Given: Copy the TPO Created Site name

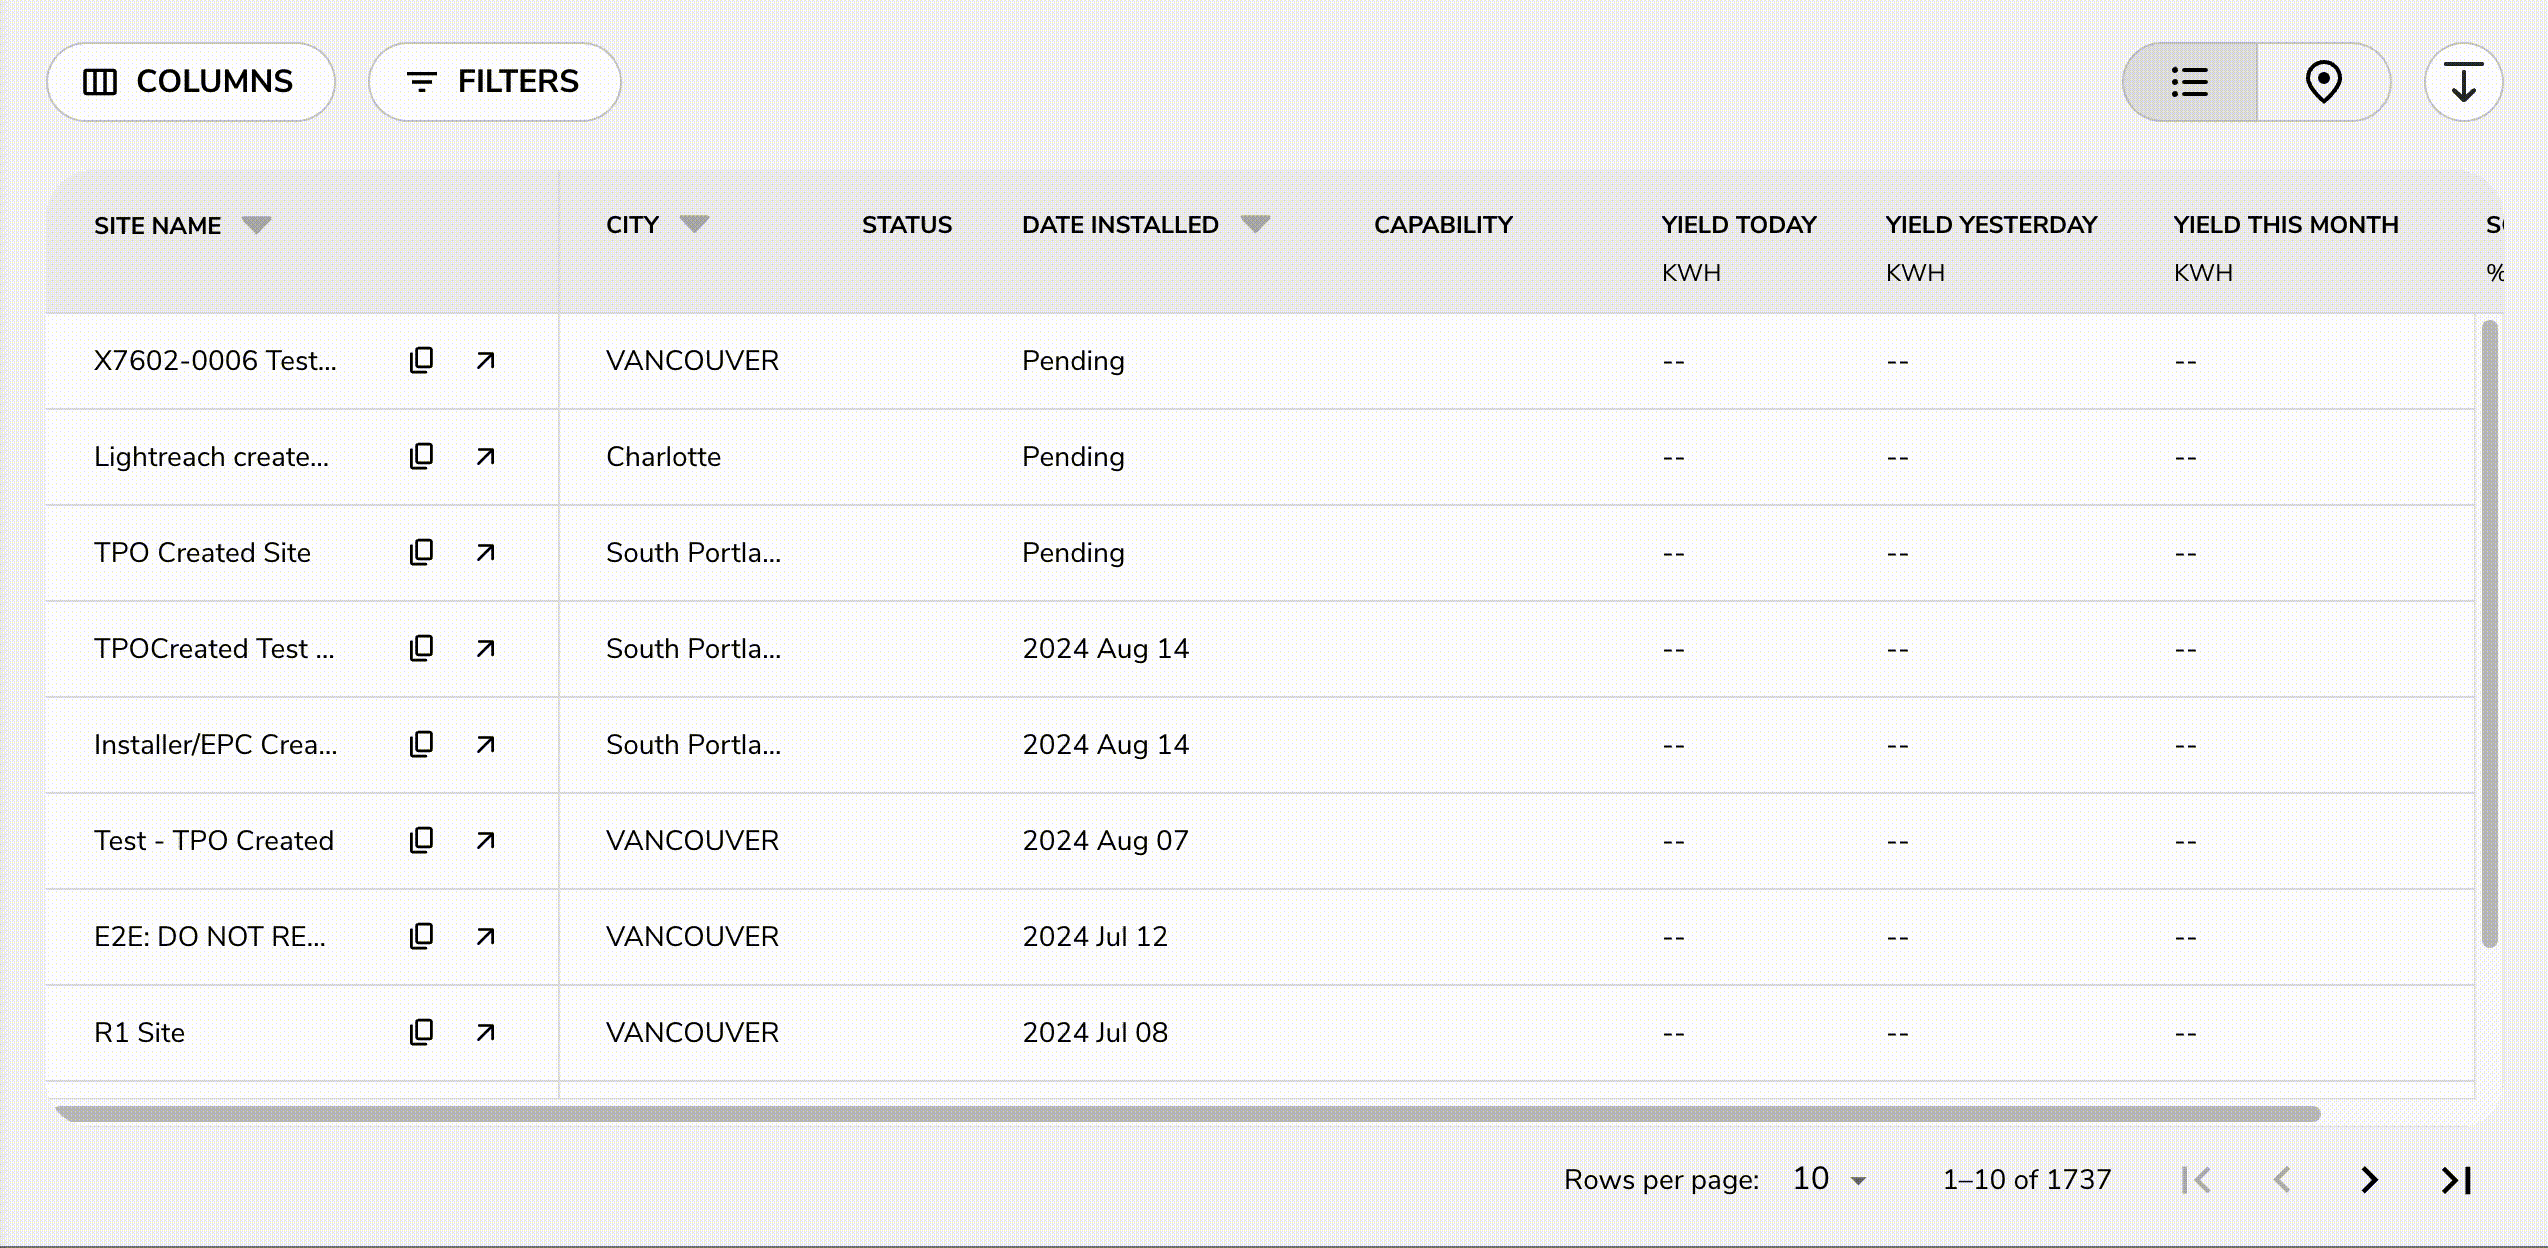Looking at the screenshot, I should [x=421, y=552].
